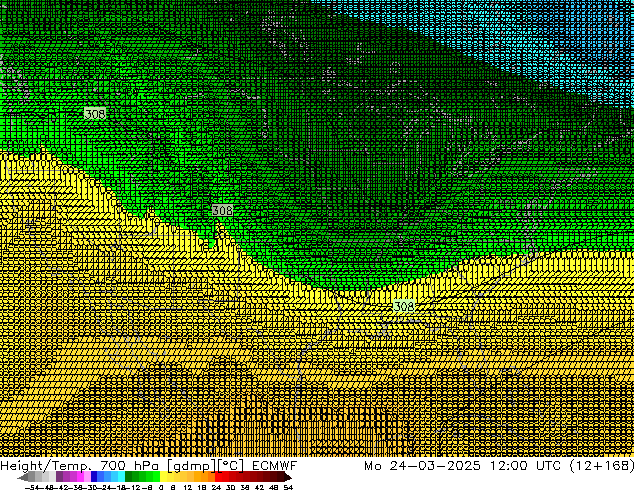Viewport: 634px width, 490px height.
Task: Click the 'Height/Temp.' title text
Action: tap(46, 466)
